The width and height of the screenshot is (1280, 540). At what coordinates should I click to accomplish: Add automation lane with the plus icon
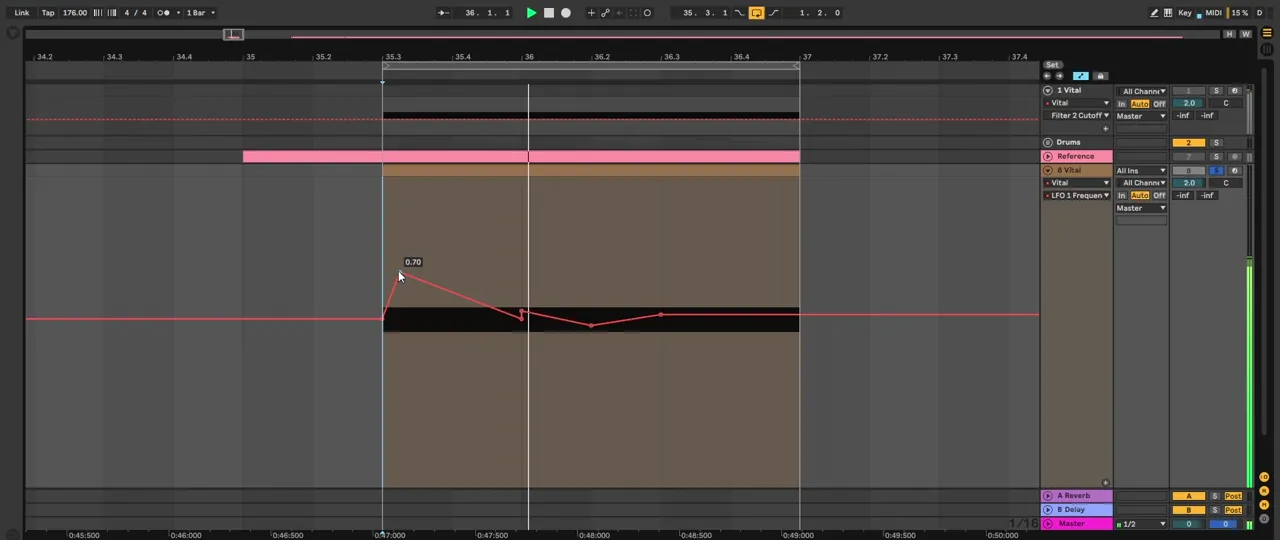(1105, 128)
